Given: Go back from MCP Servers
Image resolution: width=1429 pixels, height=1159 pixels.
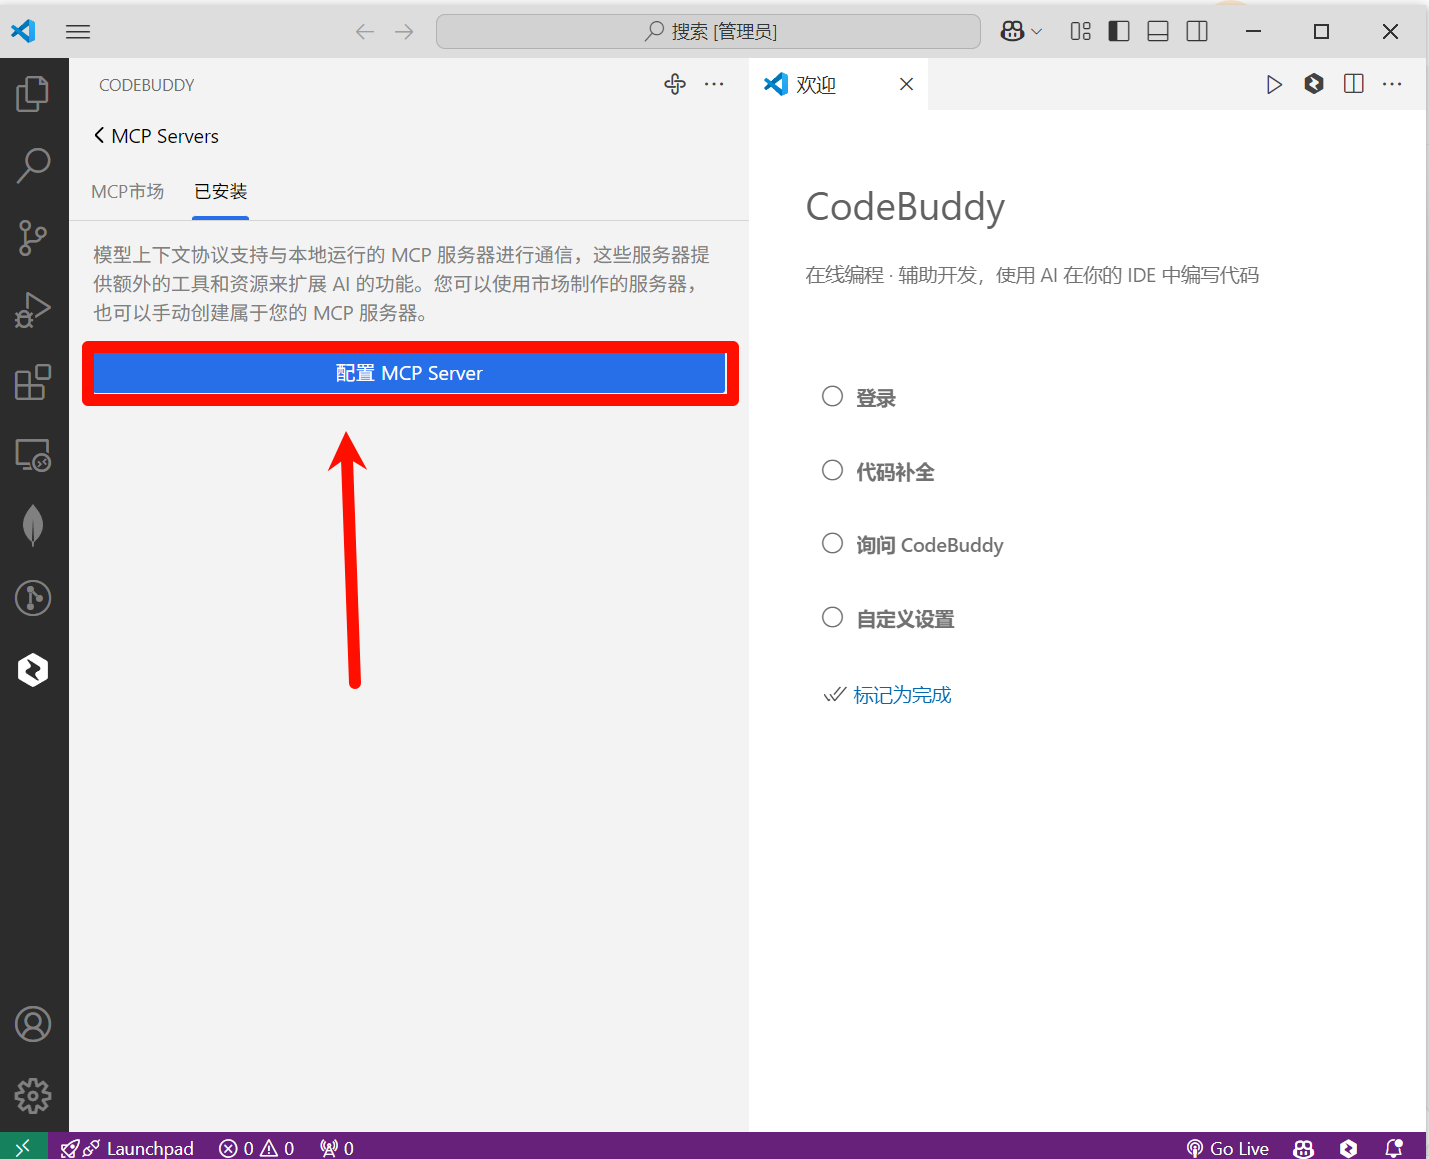Looking at the screenshot, I should [99, 135].
